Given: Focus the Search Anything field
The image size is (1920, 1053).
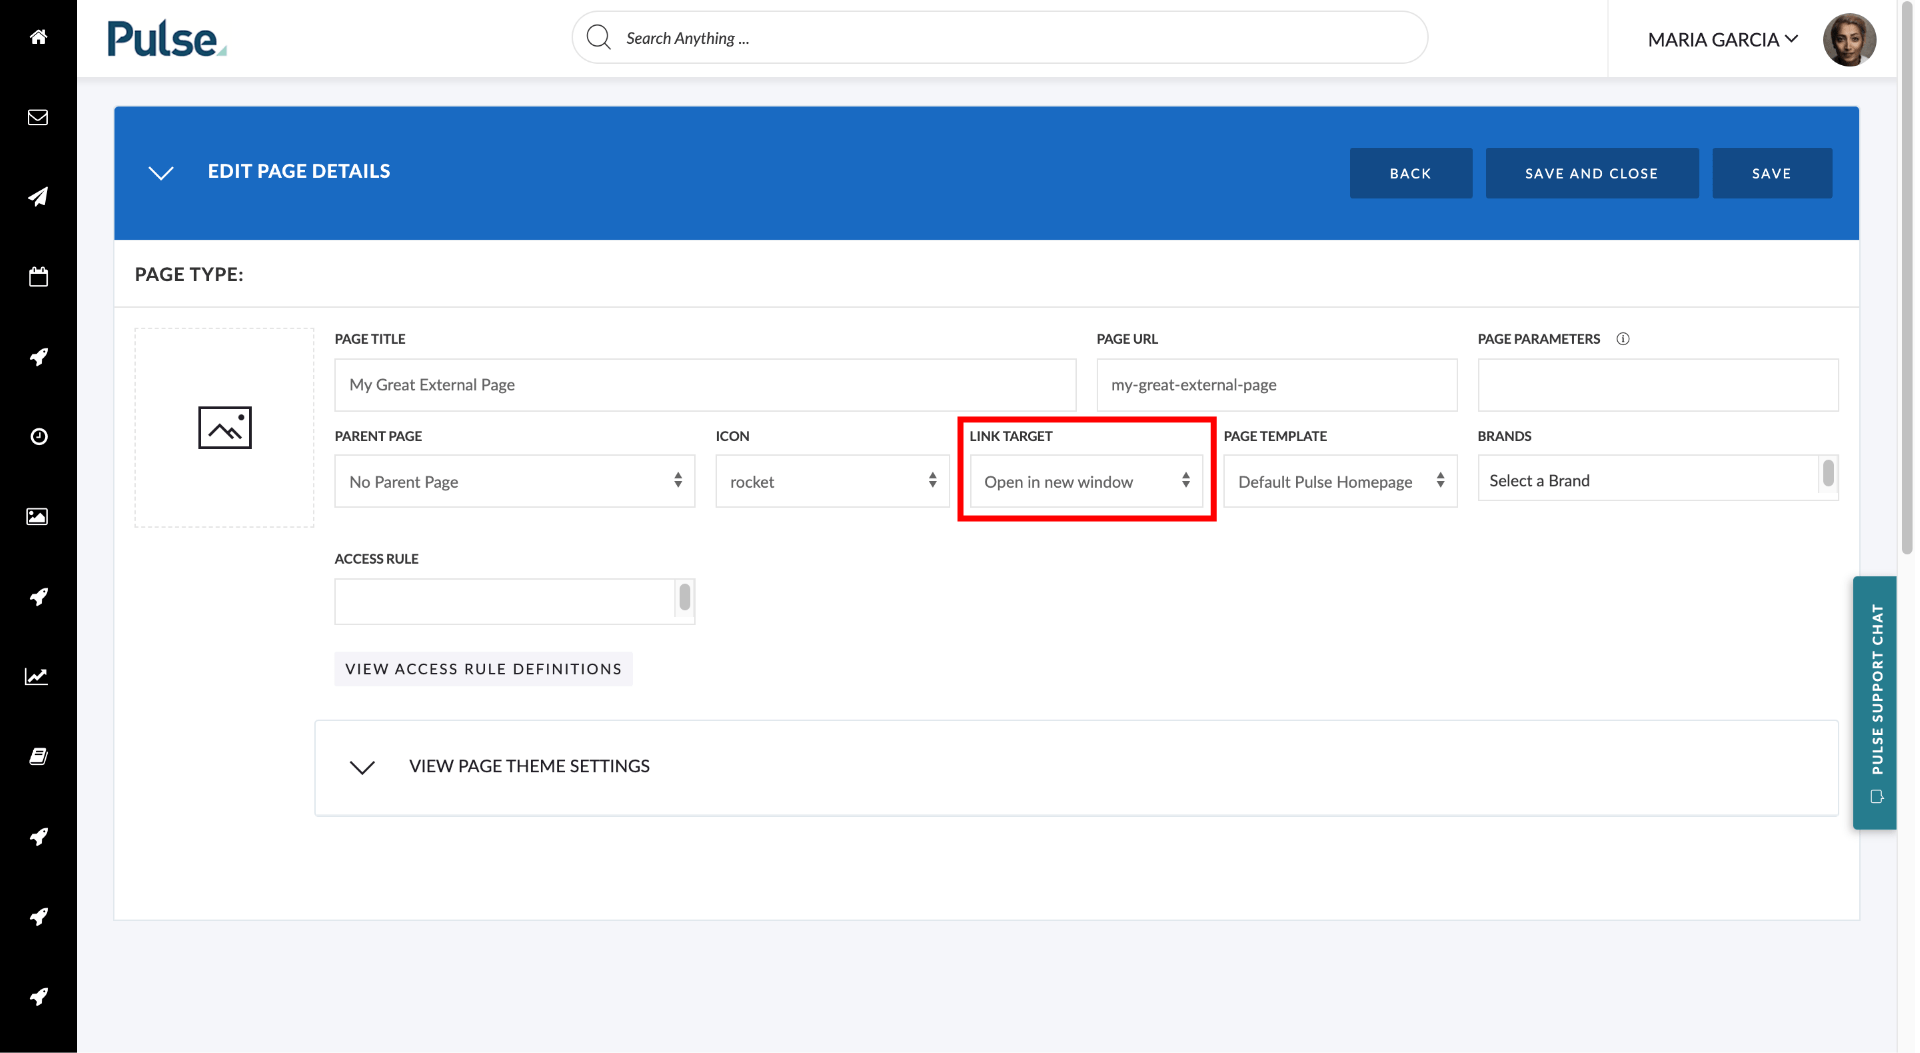Looking at the screenshot, I should click(x=1000, y=38).
